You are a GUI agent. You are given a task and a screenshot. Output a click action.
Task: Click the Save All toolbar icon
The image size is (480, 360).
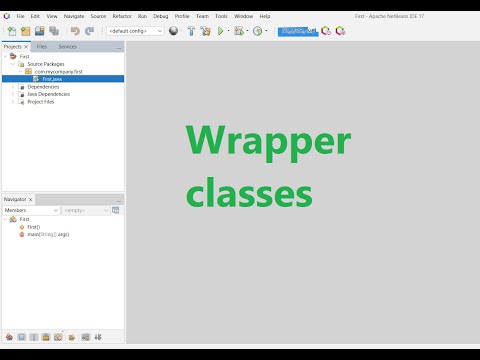pyautogui.click(x=54, y=31)
